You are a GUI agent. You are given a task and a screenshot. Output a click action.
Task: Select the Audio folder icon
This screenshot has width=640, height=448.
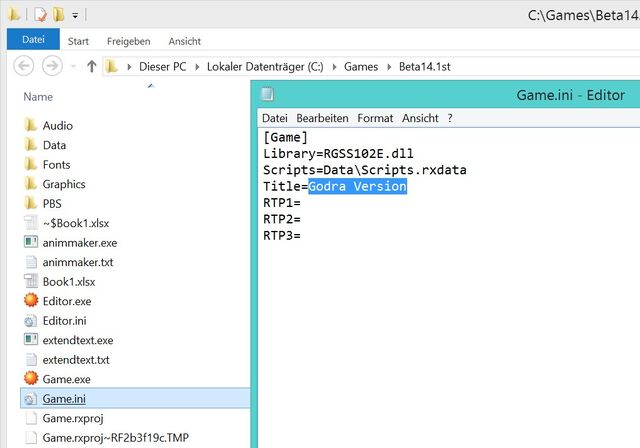(x=31, y=125)
